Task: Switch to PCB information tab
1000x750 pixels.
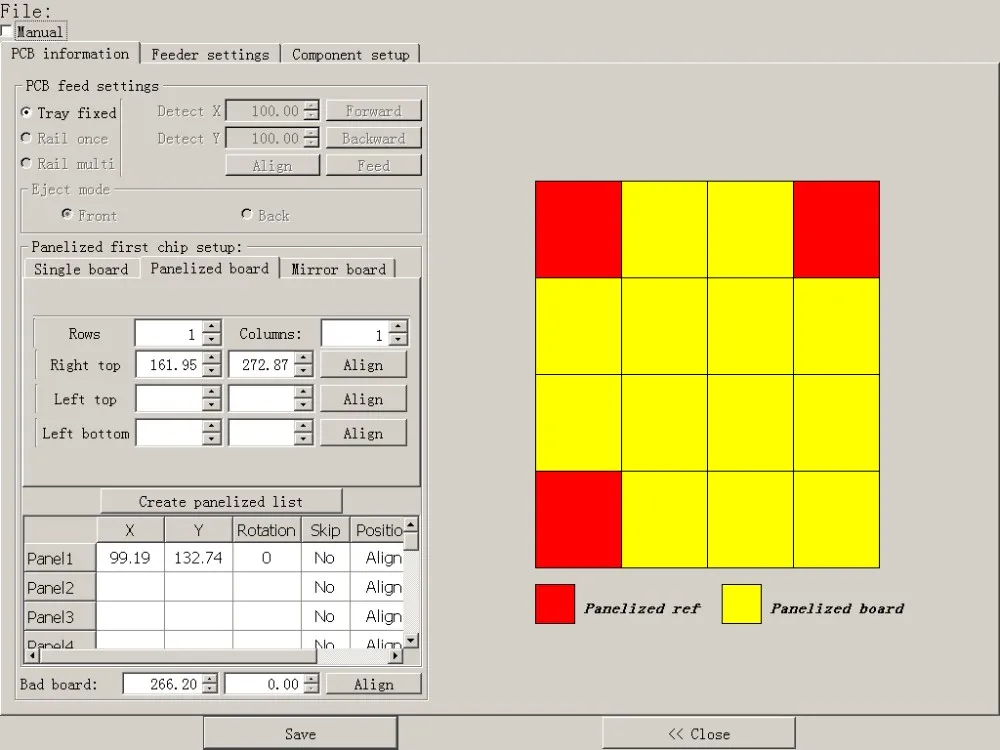Action: [70, 54]
